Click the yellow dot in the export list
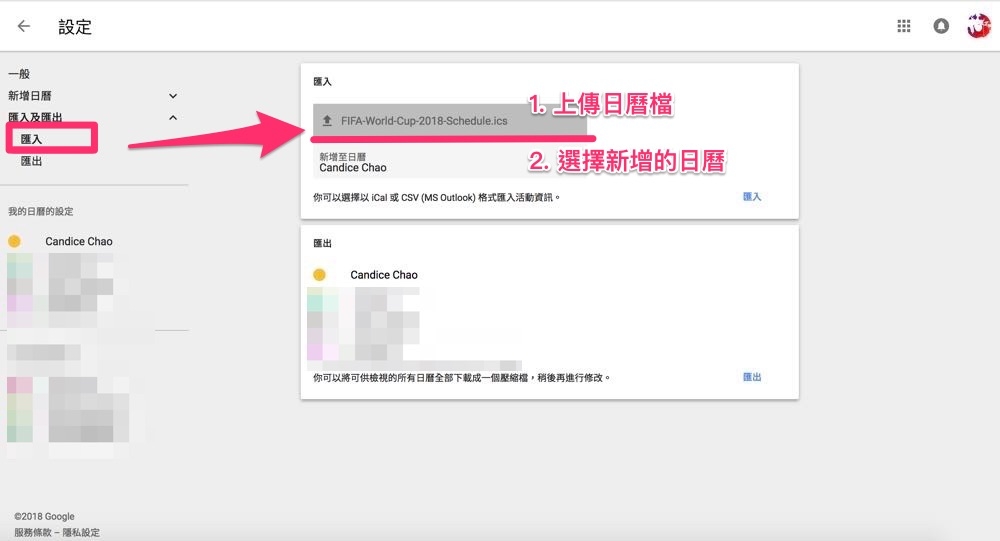Screen dimensions: 1000x541 (x=320, y=275)
